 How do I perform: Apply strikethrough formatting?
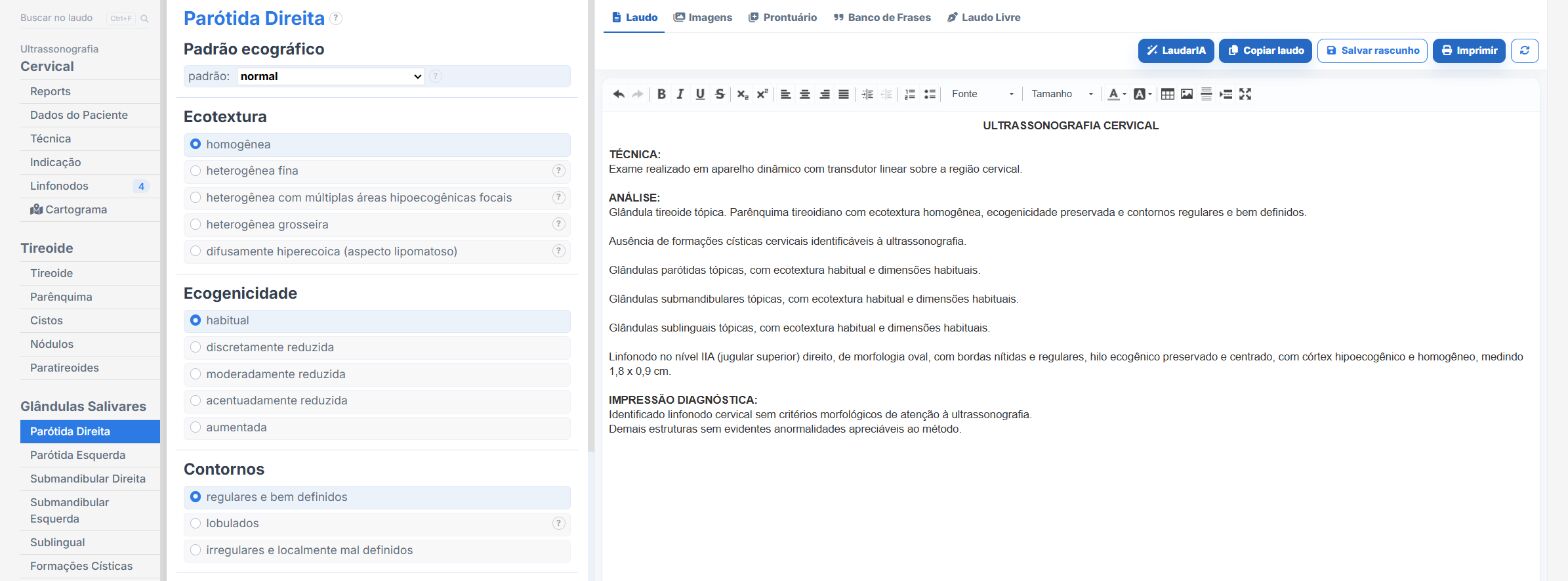720,94
